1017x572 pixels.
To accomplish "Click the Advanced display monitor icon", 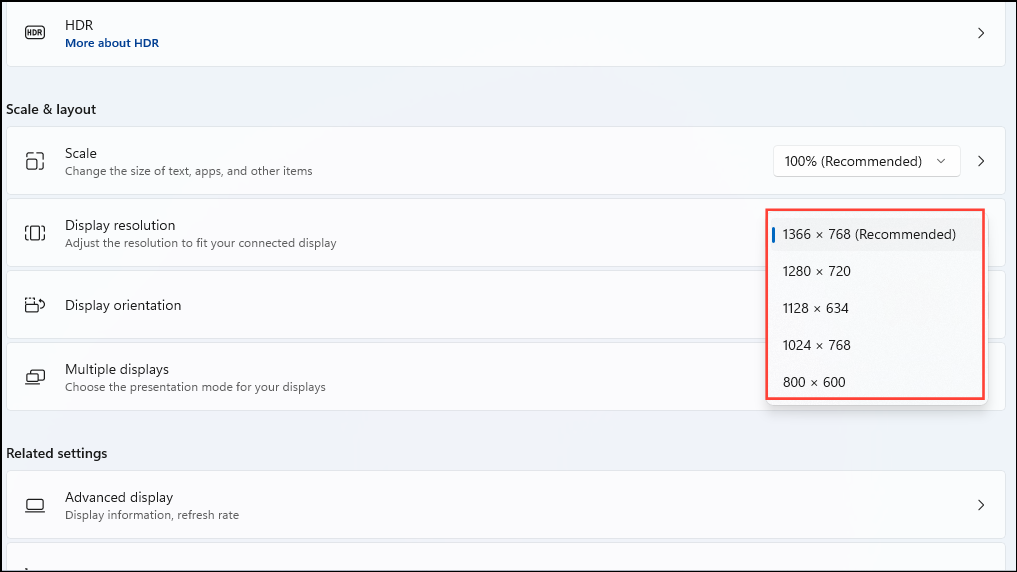I will [35, 505].
